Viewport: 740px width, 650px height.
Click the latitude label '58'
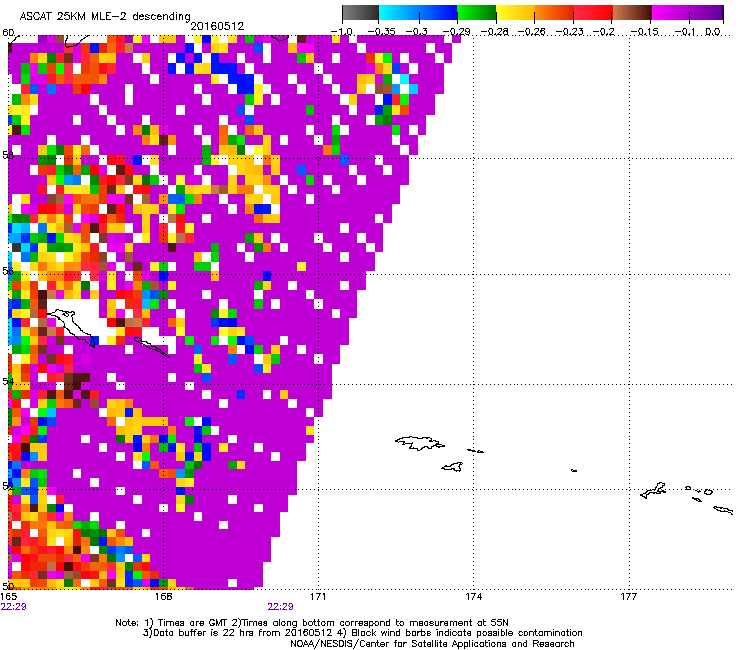[8, 155]
